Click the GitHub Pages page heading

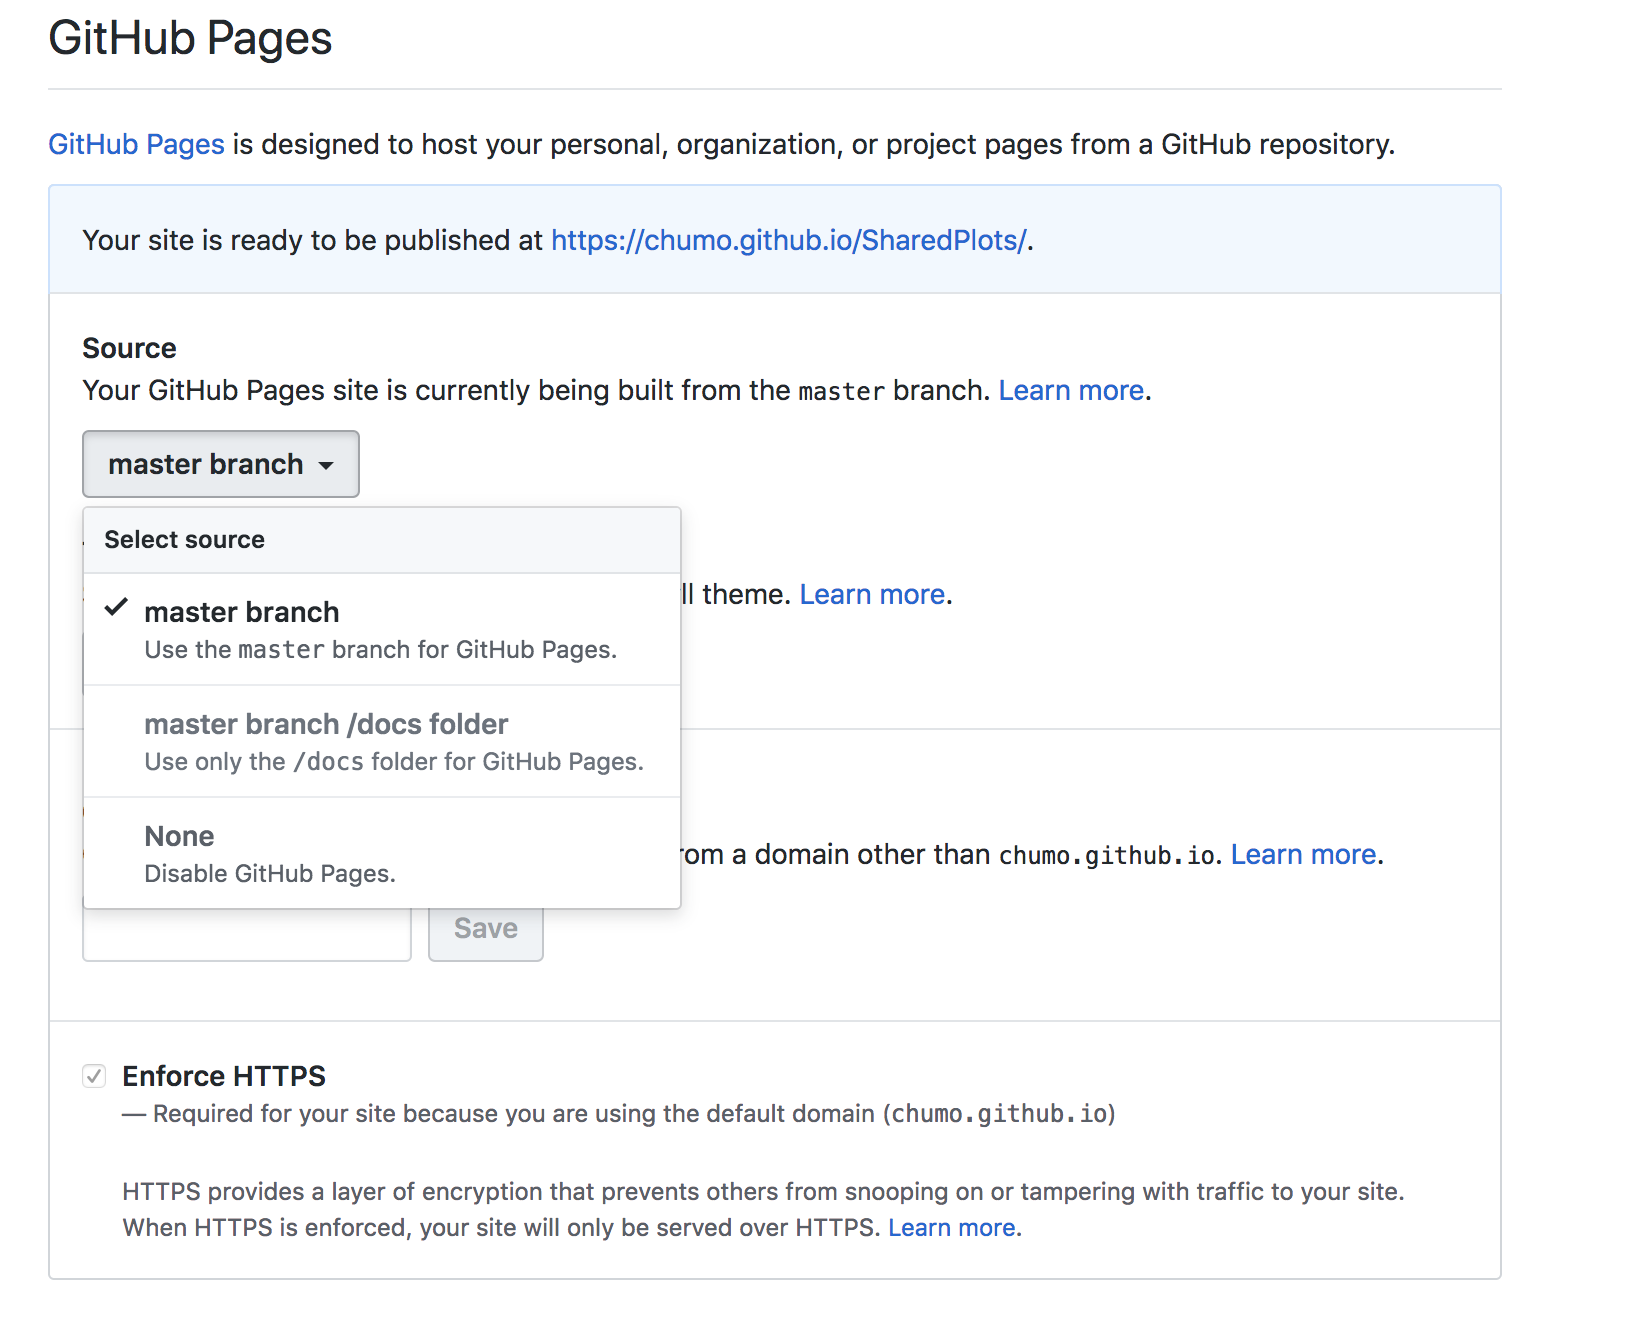coord(190,39)
